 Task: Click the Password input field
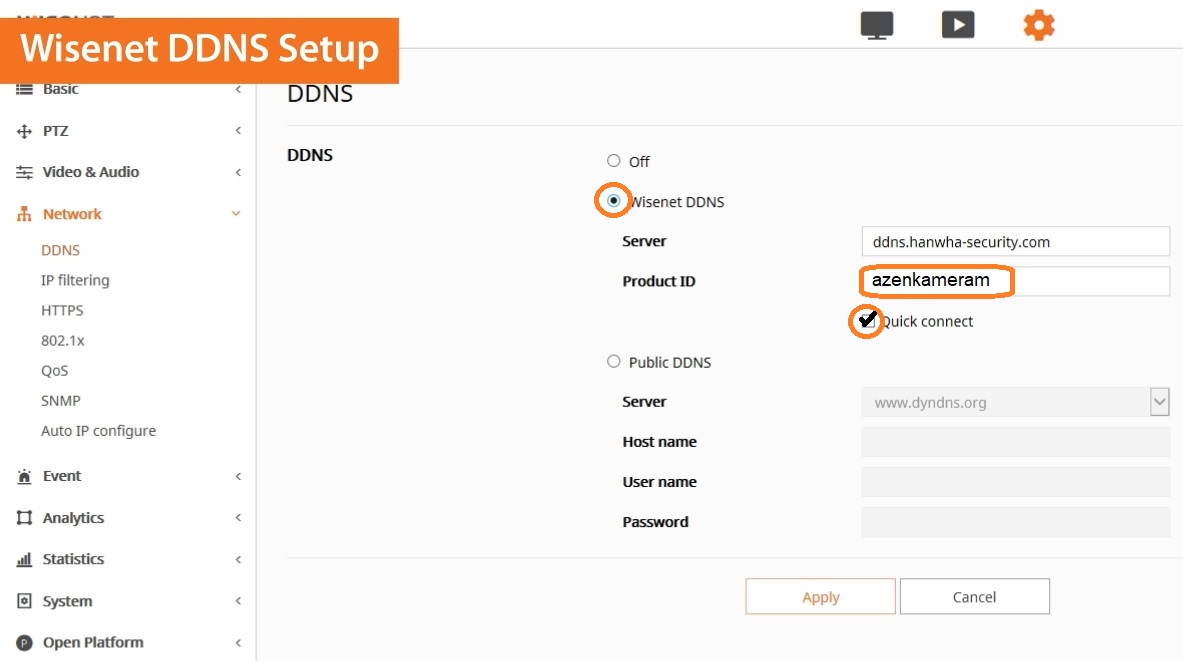click(1016, 521)
